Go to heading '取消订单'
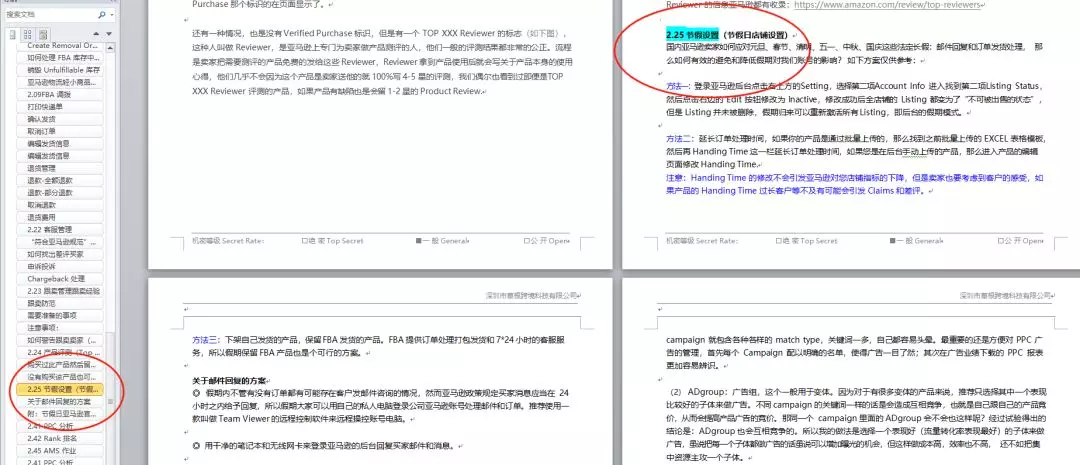 click(x=62, y=132)
